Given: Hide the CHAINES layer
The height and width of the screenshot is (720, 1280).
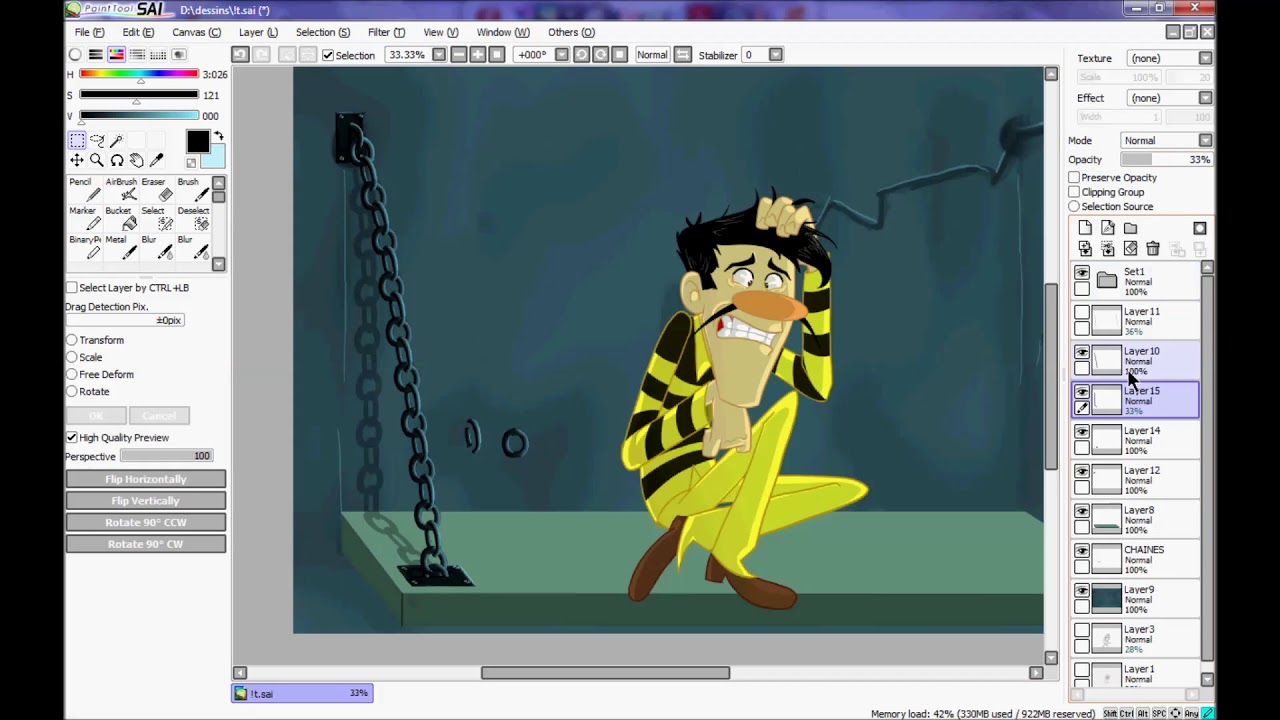Looking at the screenshot, I should [1082, 551].
